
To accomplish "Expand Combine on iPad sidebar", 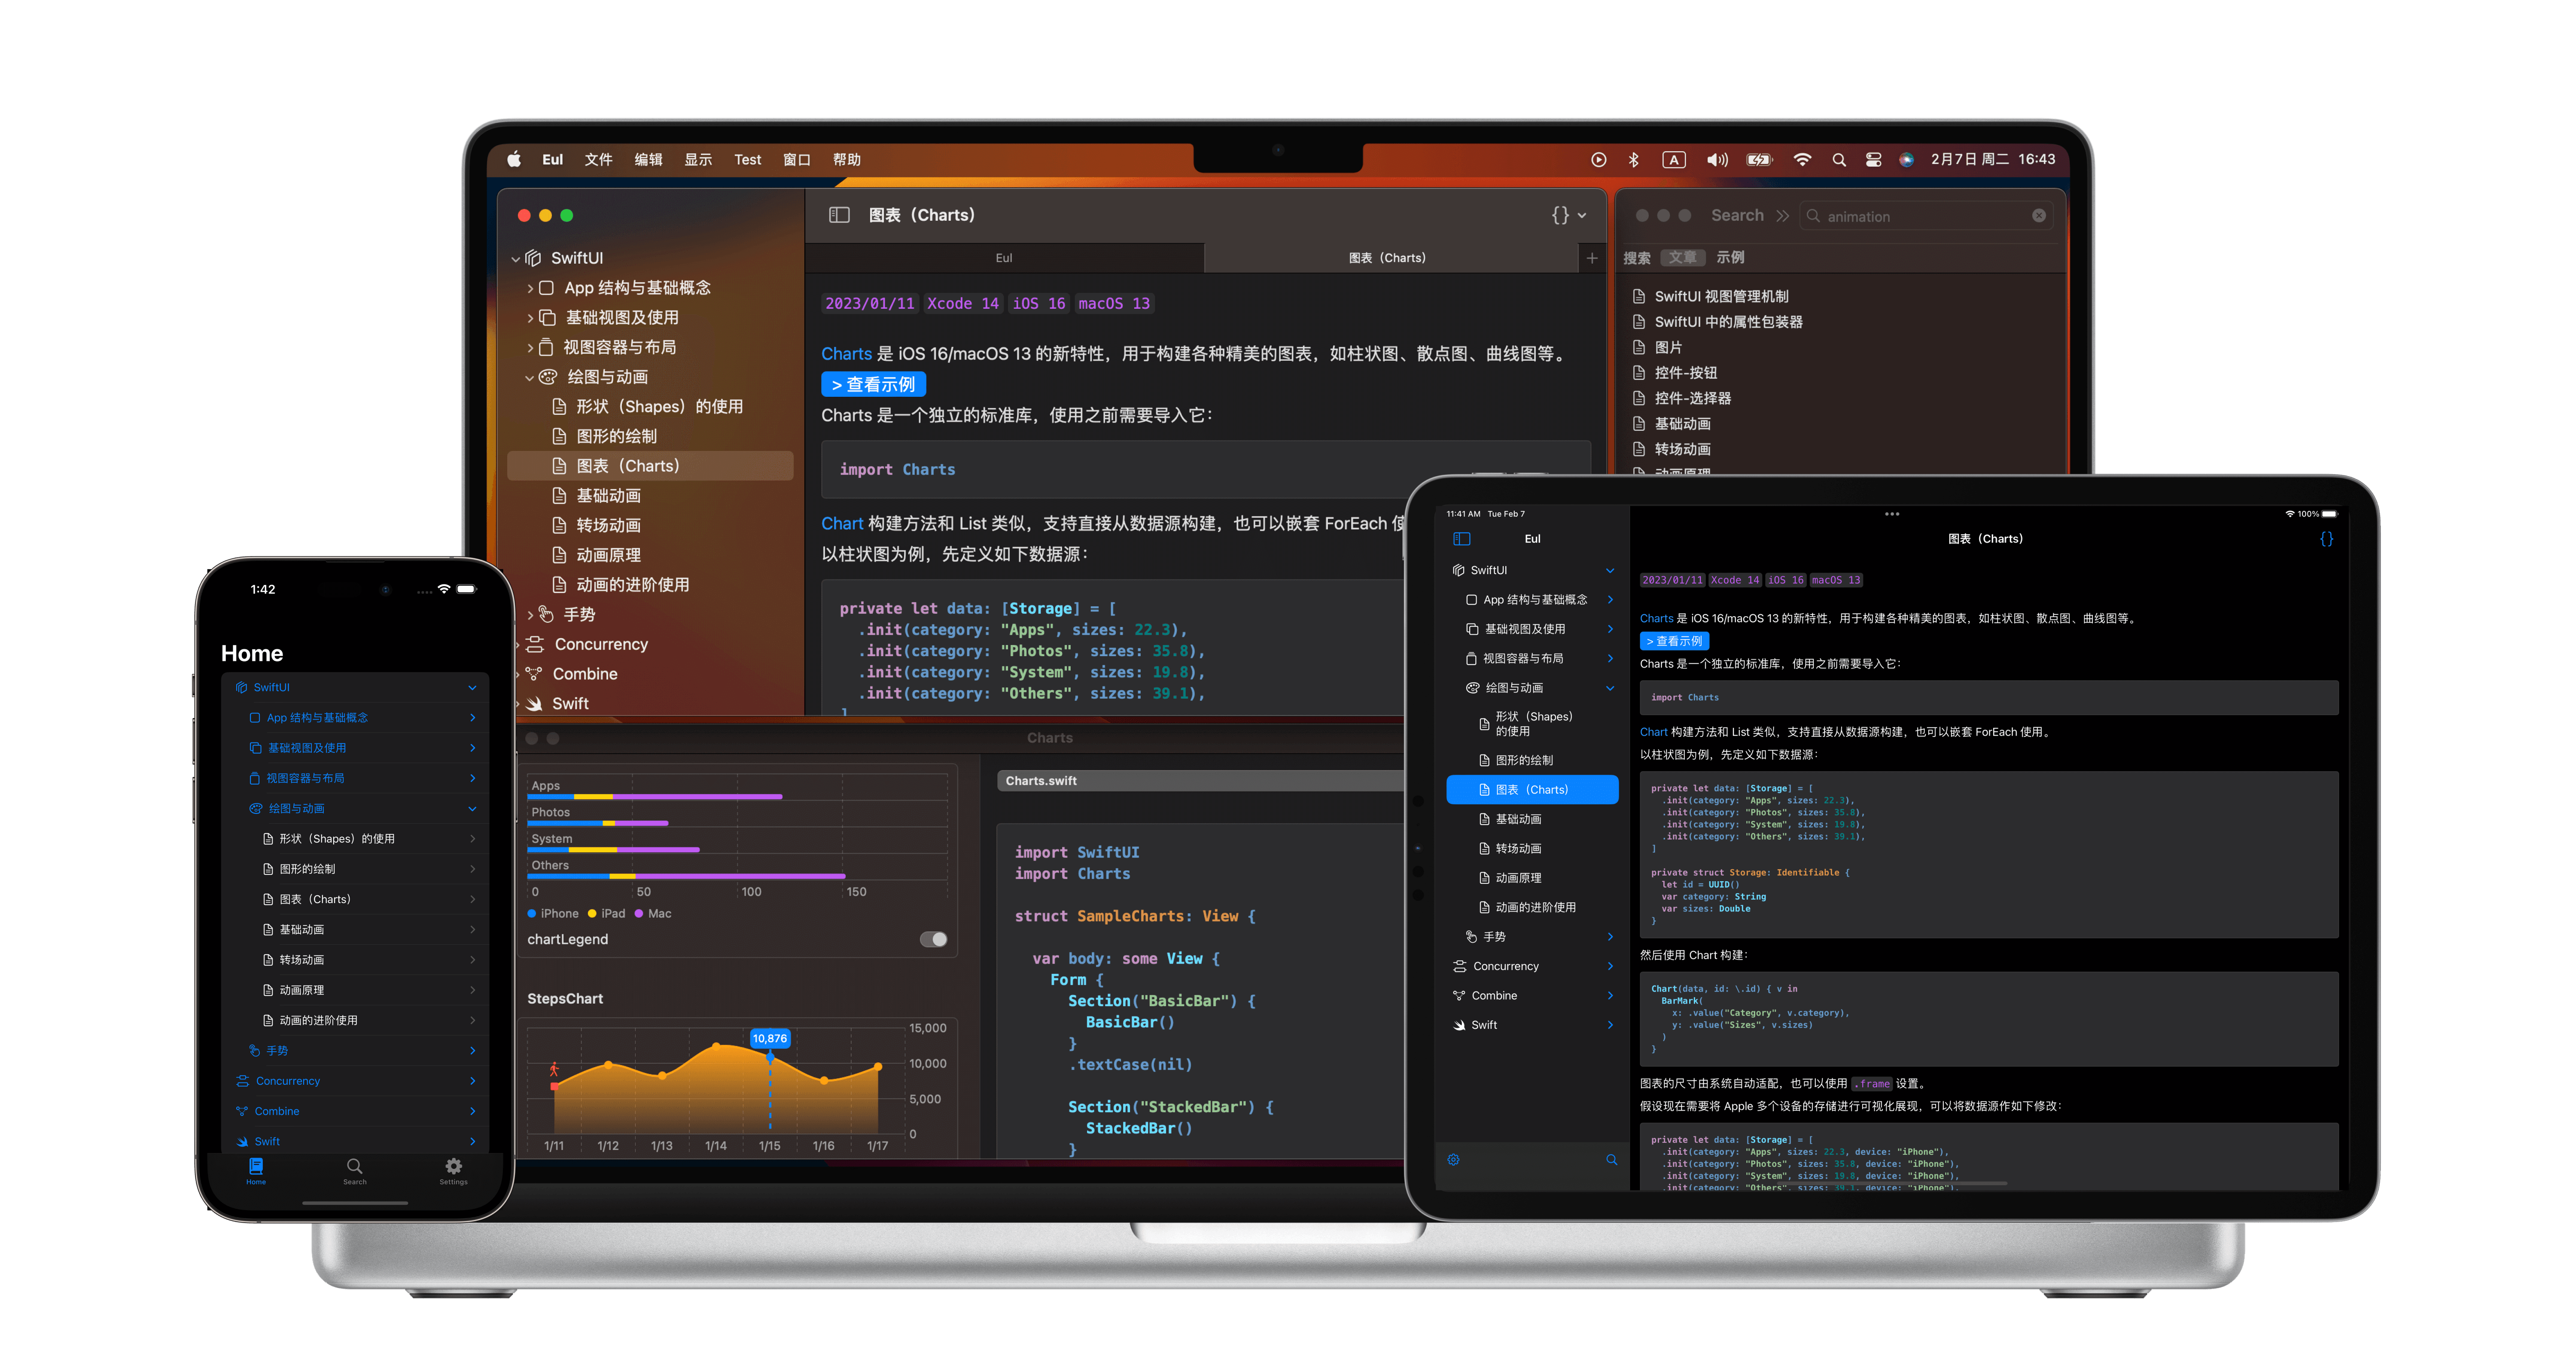I will pos(1610,996).
